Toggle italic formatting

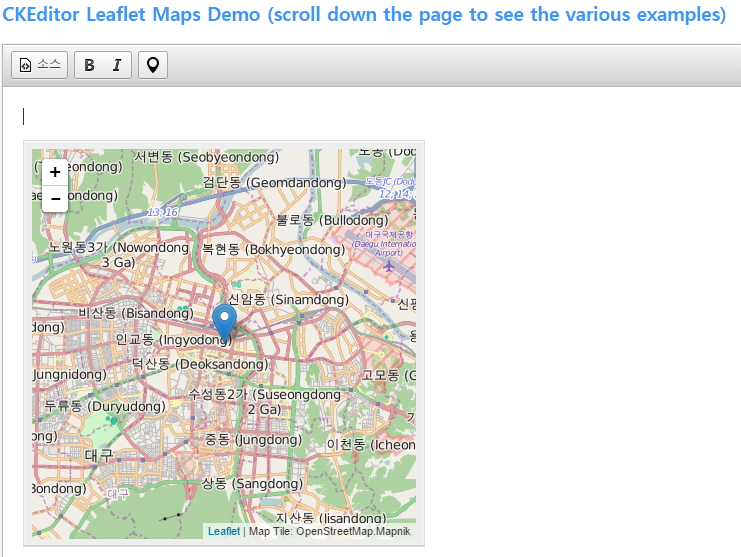pos(117,65)
